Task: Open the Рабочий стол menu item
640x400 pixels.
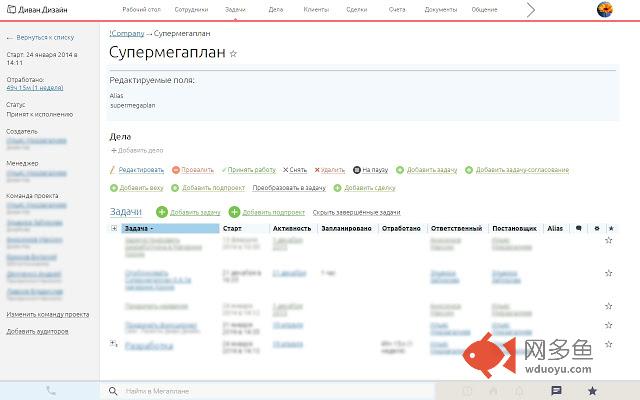Action: point(142,9)
